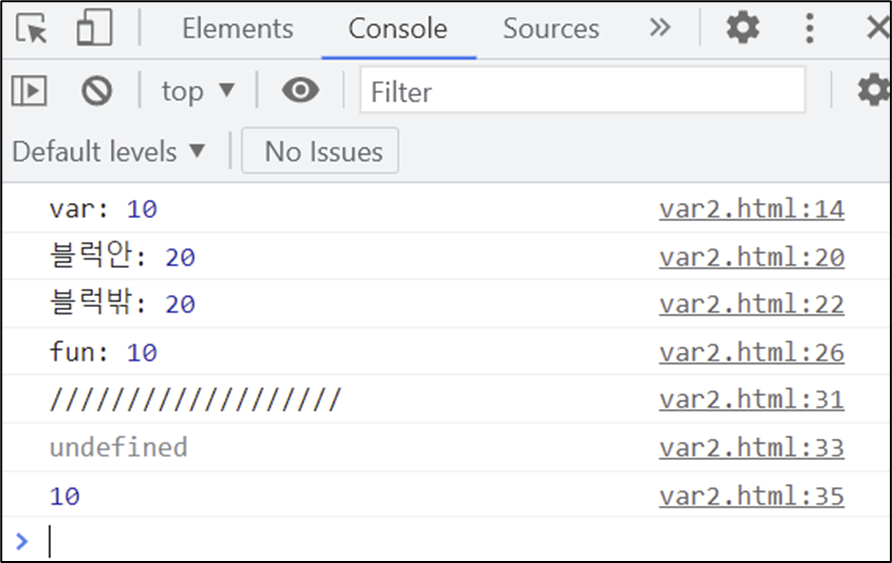
Task: Open DevTools settings gear in top bar
Action: pyautogui.click(x=743, y=27)
